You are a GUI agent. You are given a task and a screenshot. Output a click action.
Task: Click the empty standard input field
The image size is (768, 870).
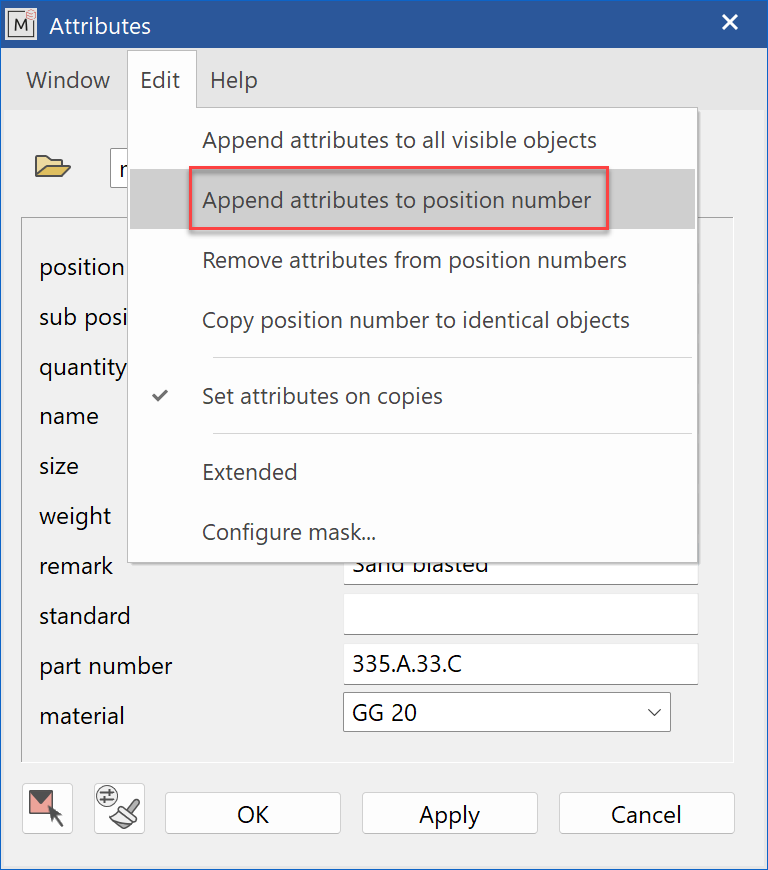[521, 614]
